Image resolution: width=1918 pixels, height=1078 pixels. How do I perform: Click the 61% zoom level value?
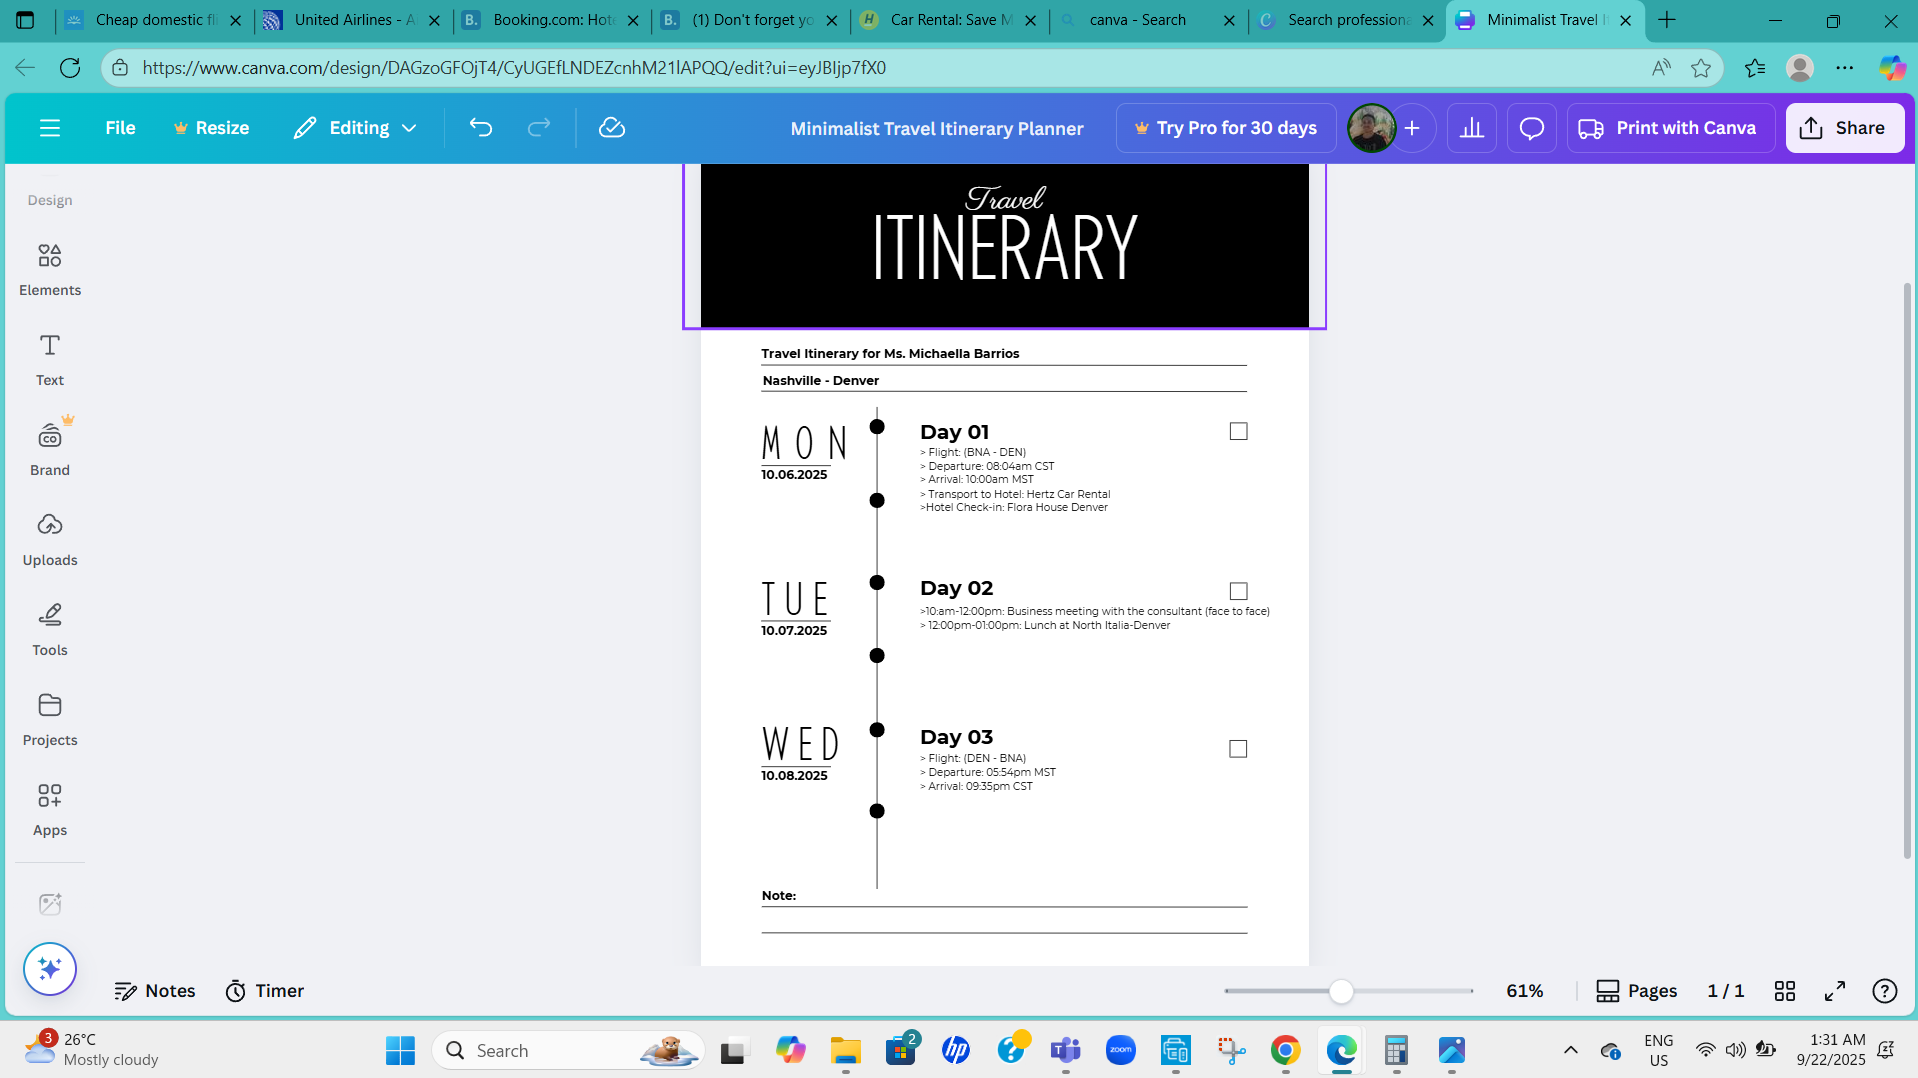coord(1525,991)
